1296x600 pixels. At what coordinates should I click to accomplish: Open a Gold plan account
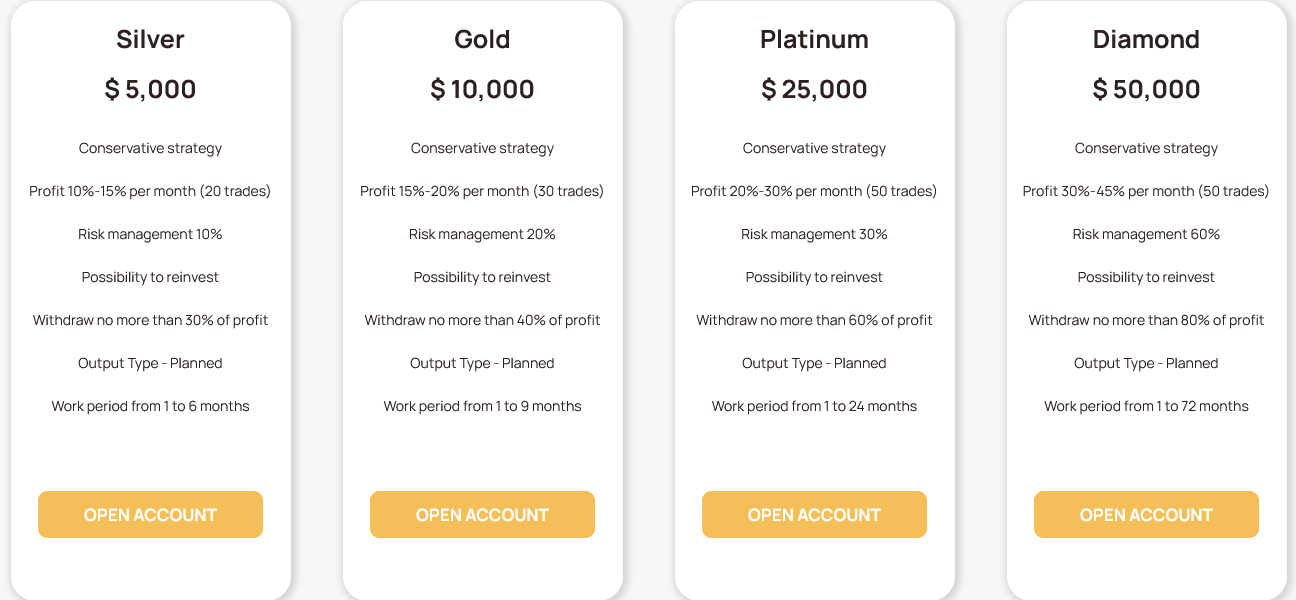[482, 514]
